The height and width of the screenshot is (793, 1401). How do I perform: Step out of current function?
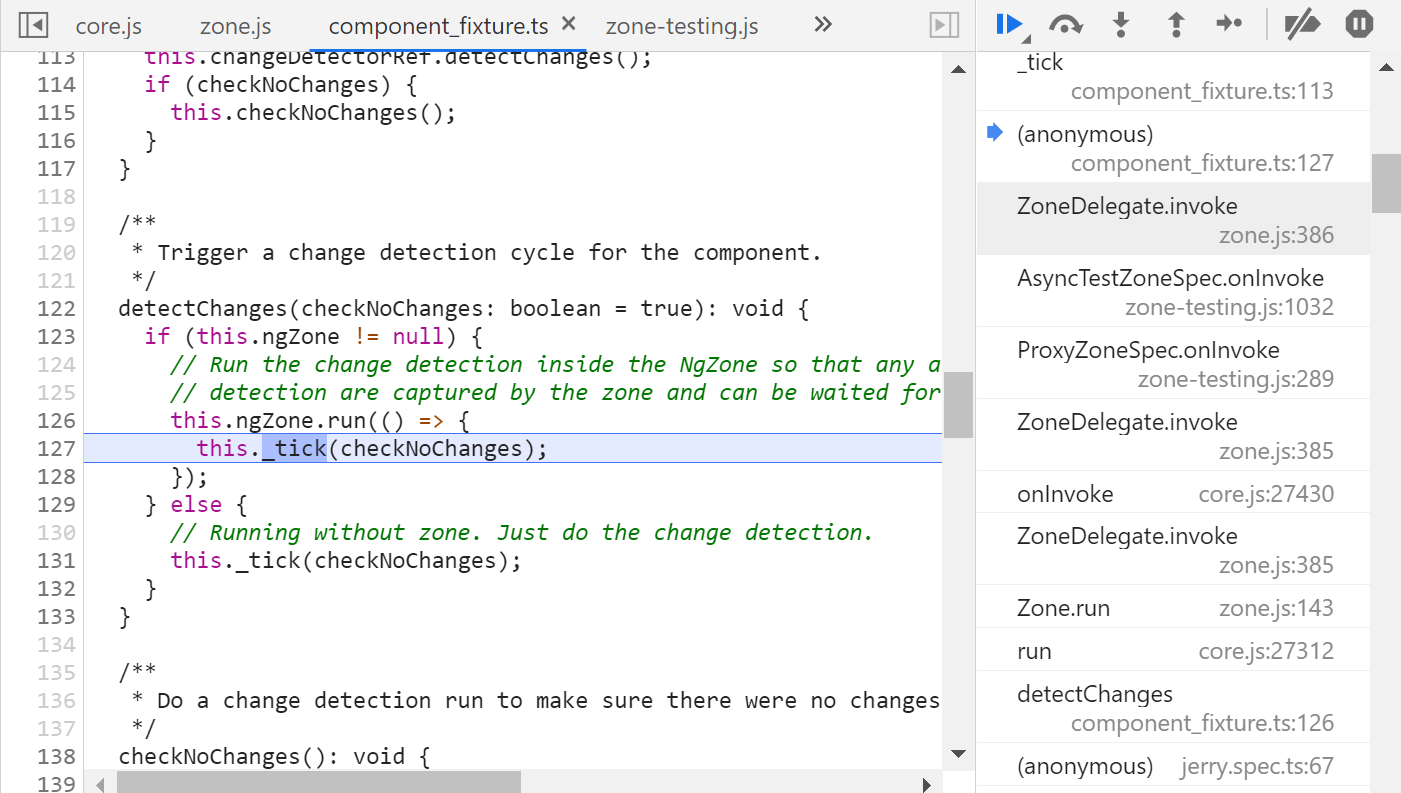1176,25
